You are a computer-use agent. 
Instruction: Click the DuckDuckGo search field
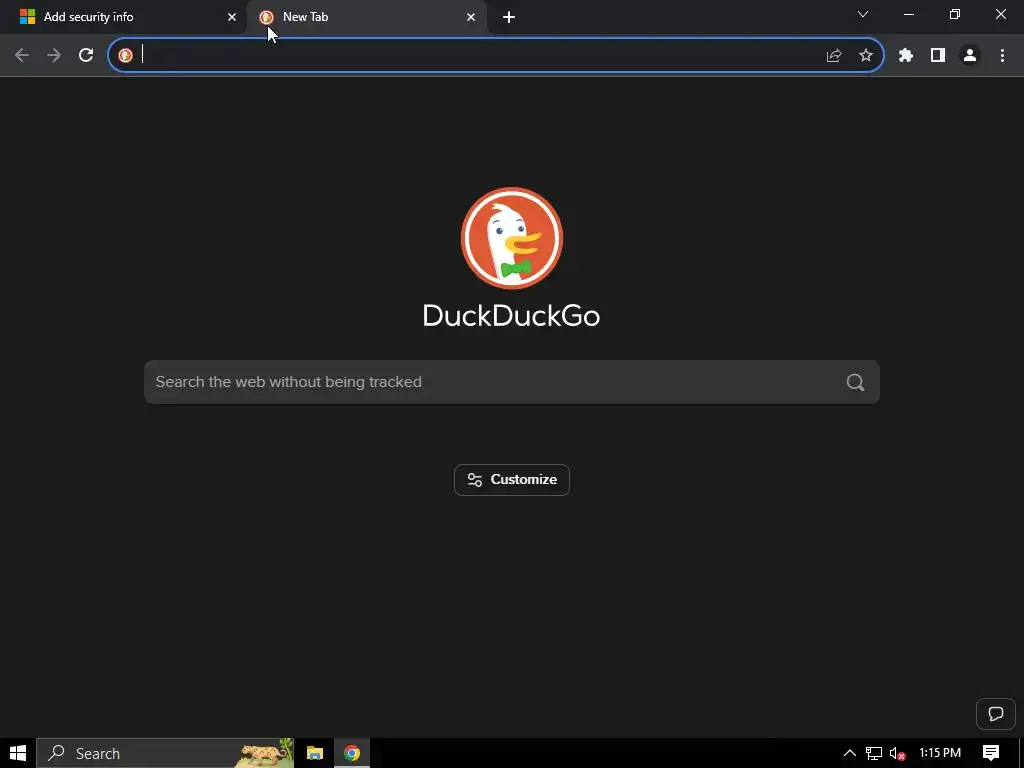(x=511, y=382)
